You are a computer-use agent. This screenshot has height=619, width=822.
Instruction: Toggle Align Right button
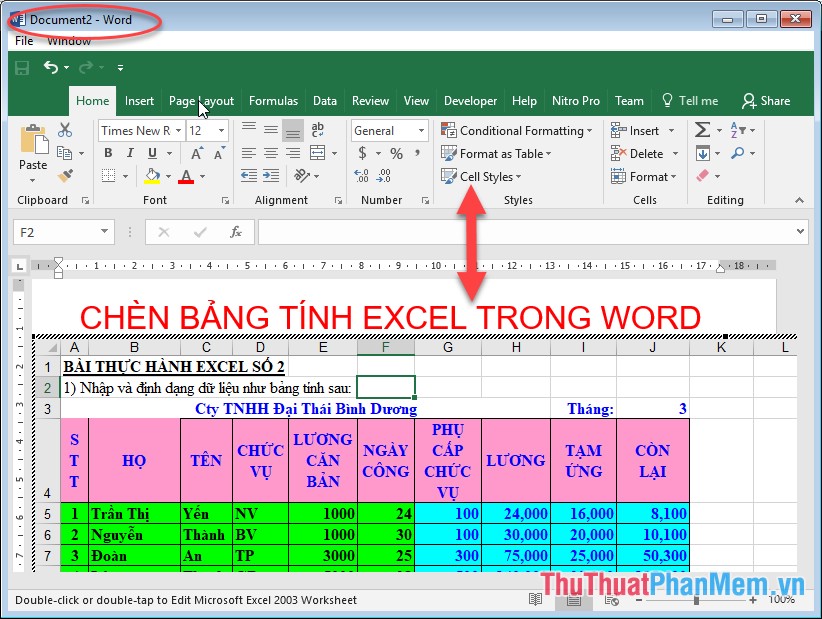(293, 153)
